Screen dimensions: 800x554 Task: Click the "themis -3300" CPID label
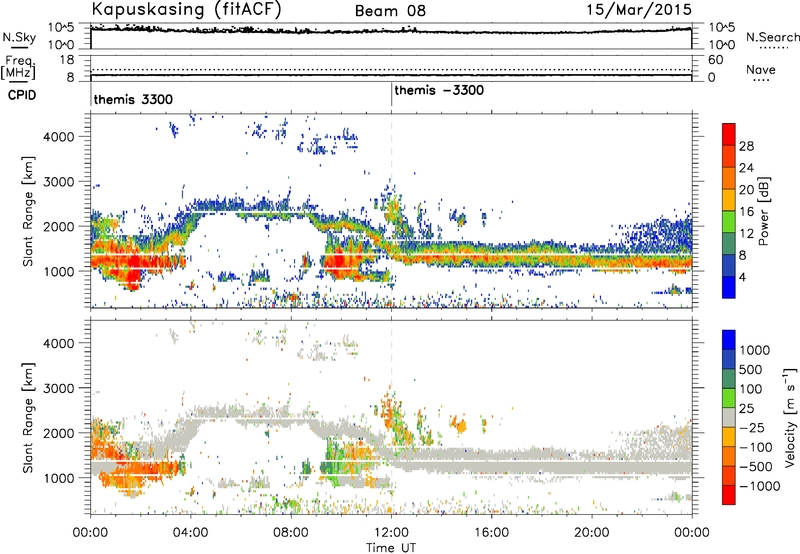[x=439, y=90]
